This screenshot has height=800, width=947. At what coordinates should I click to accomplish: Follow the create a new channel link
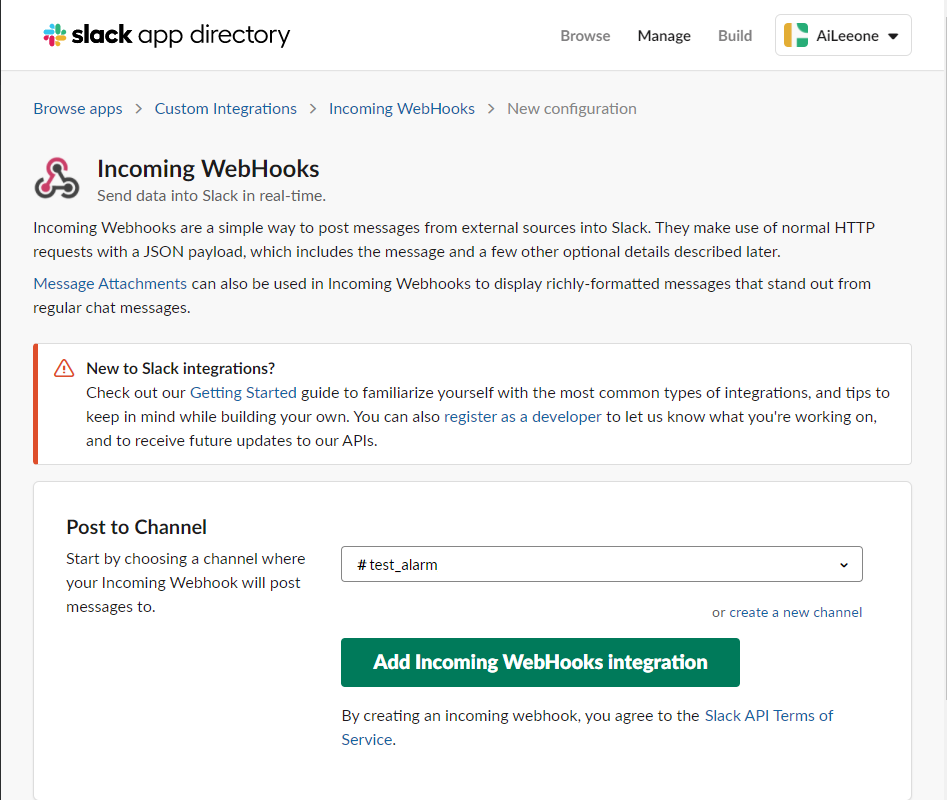(x=795, y=612)
